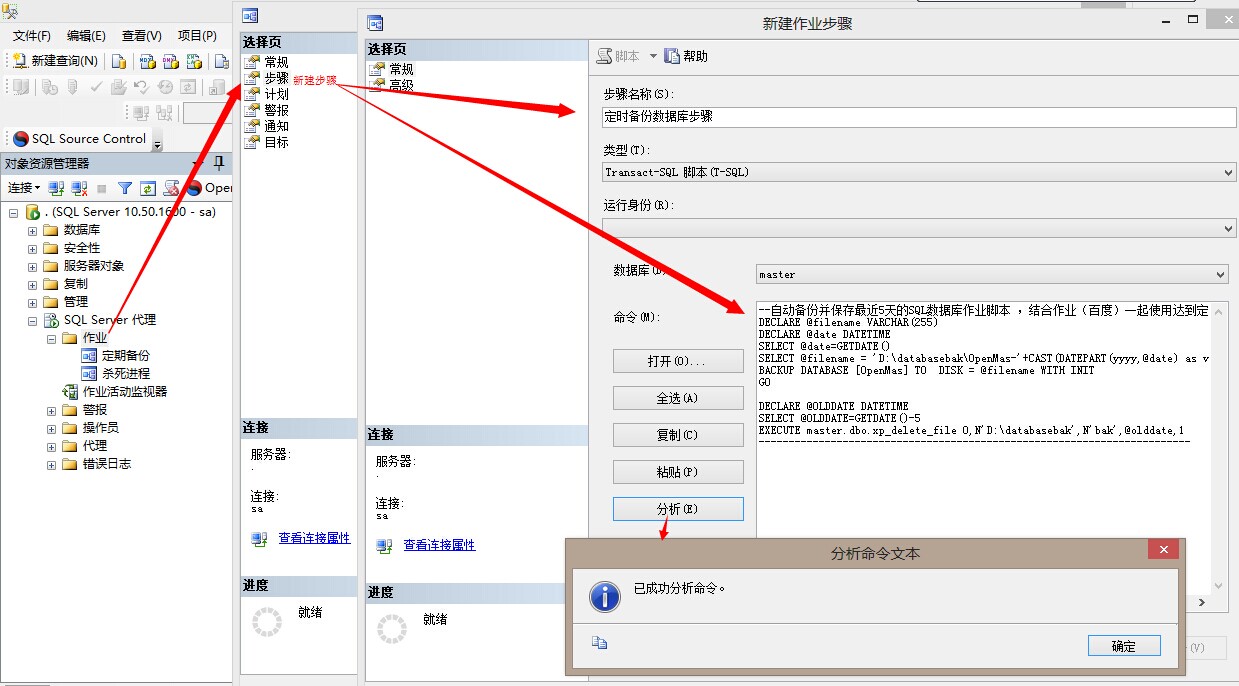Select 步骤 page in job window

[276, 78]
